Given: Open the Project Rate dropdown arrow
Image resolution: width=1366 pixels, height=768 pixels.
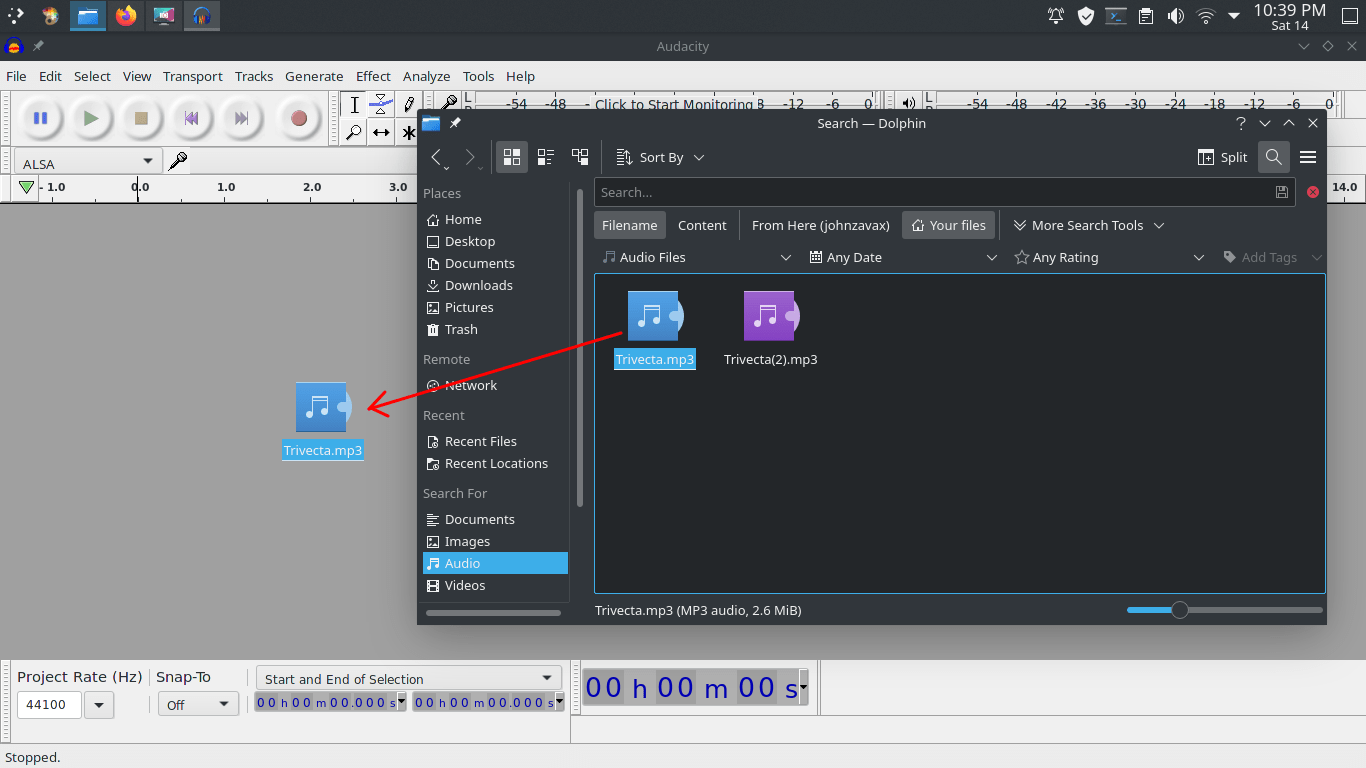Looking at the screenshot, I should [98, 705].
